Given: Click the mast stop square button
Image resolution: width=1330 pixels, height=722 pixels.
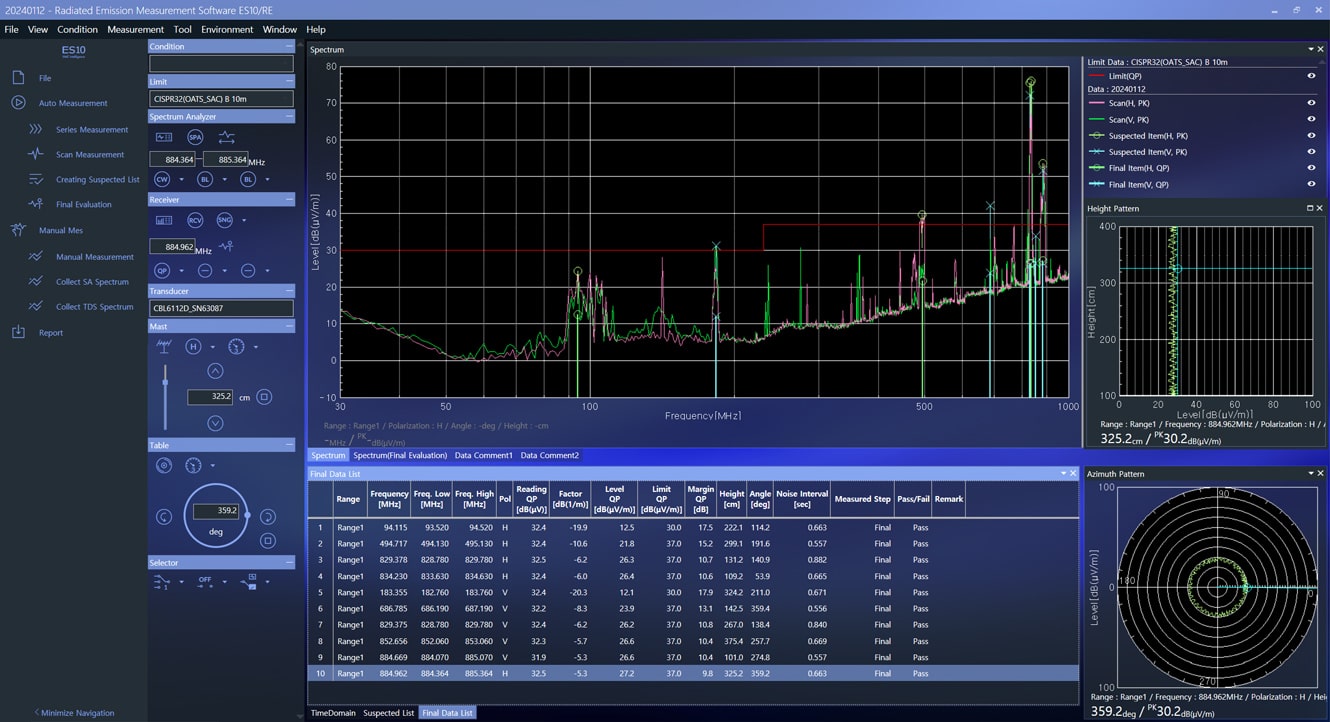Looking at the screenshot, I should pyautogui.click(x=264, y=397).
